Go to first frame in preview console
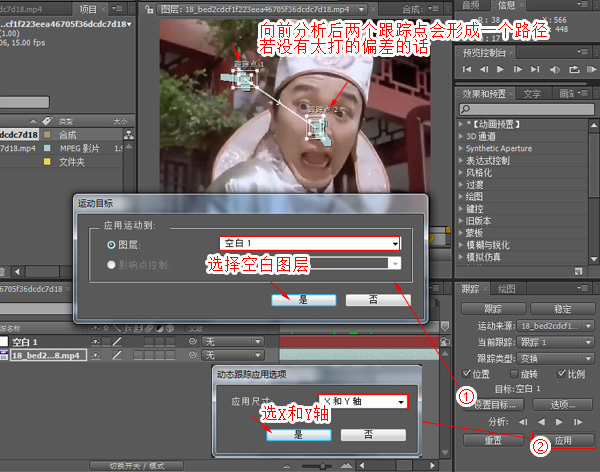The height and width of the screenshot is (472, 600). pyautogui.click(x=467, y=69)
